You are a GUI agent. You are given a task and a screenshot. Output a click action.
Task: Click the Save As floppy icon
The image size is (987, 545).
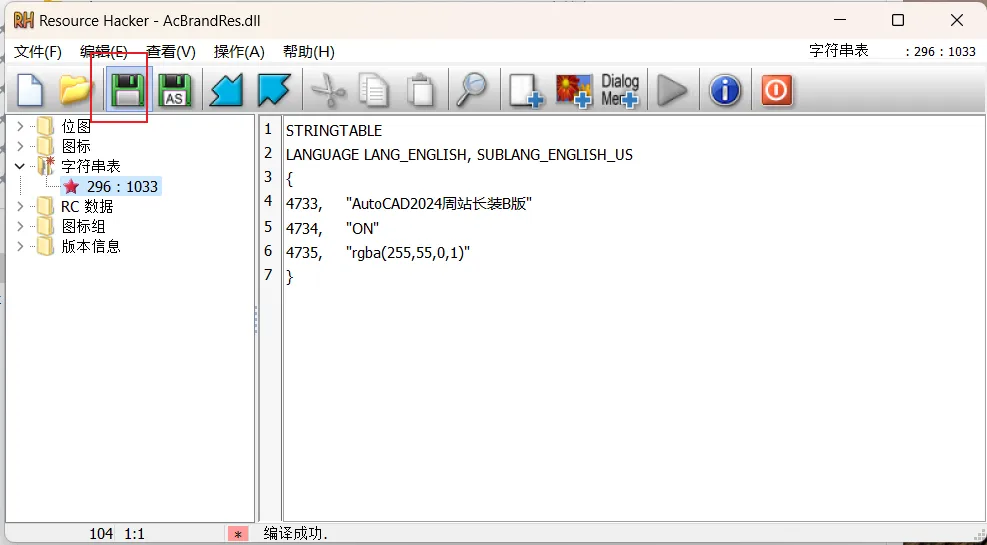174,91
